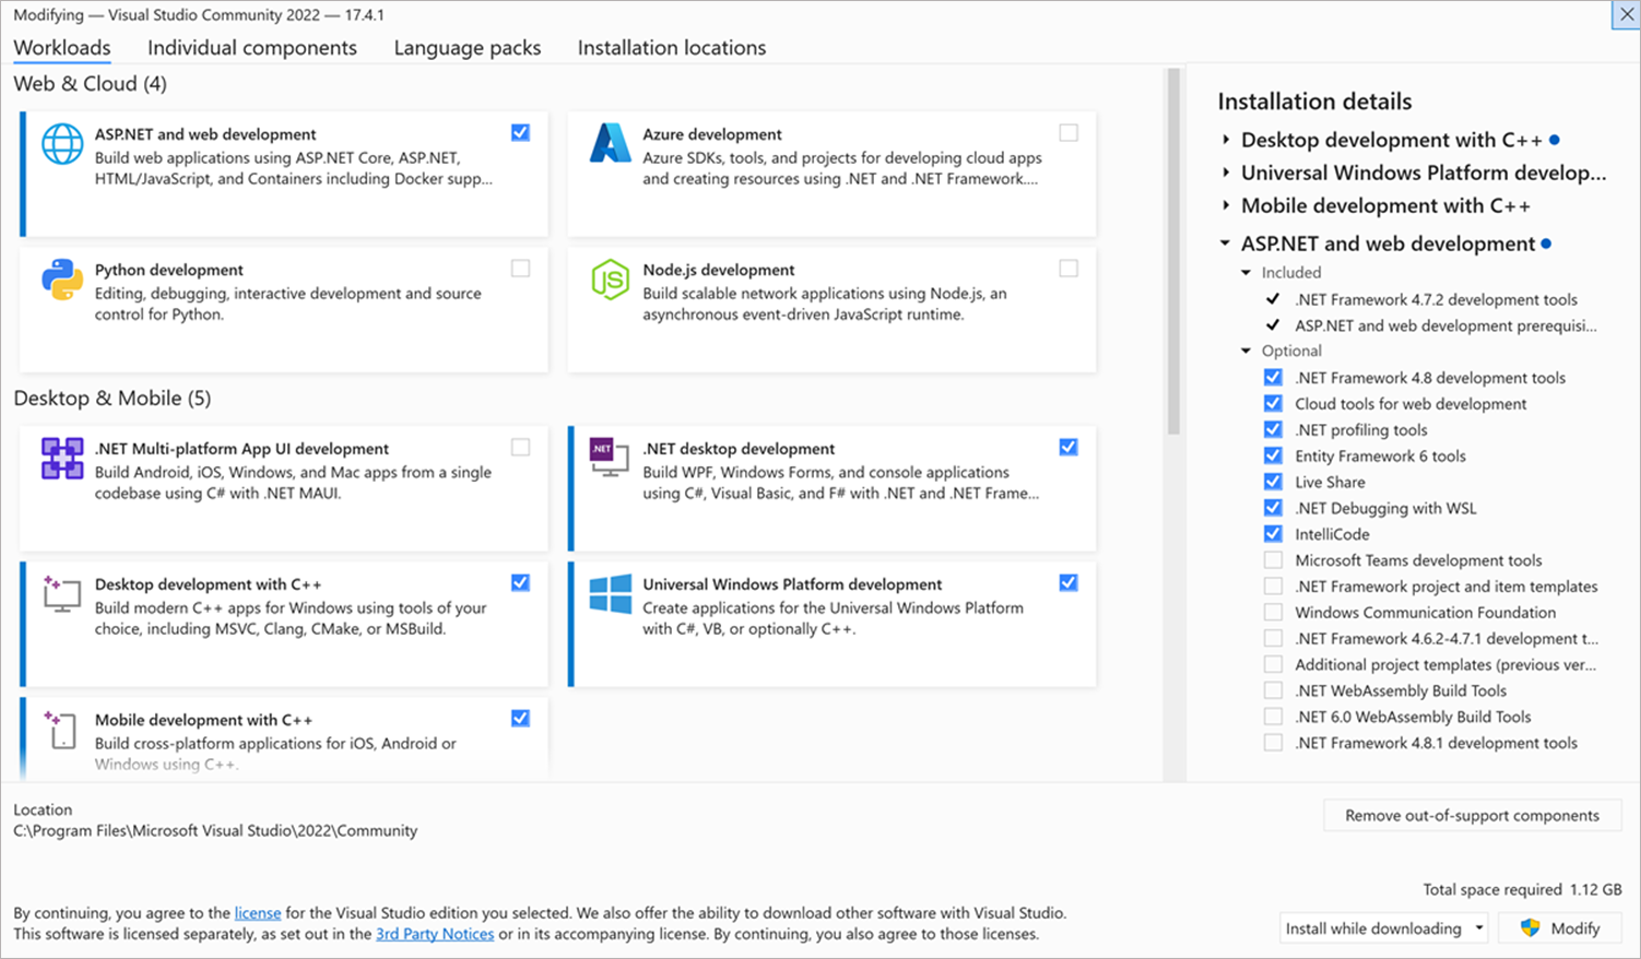Click the .NET MAUI multi-platform icon

click(62, 458)
